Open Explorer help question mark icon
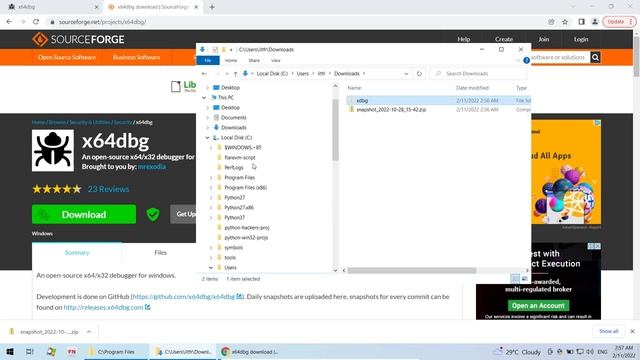 coord(527,60)
